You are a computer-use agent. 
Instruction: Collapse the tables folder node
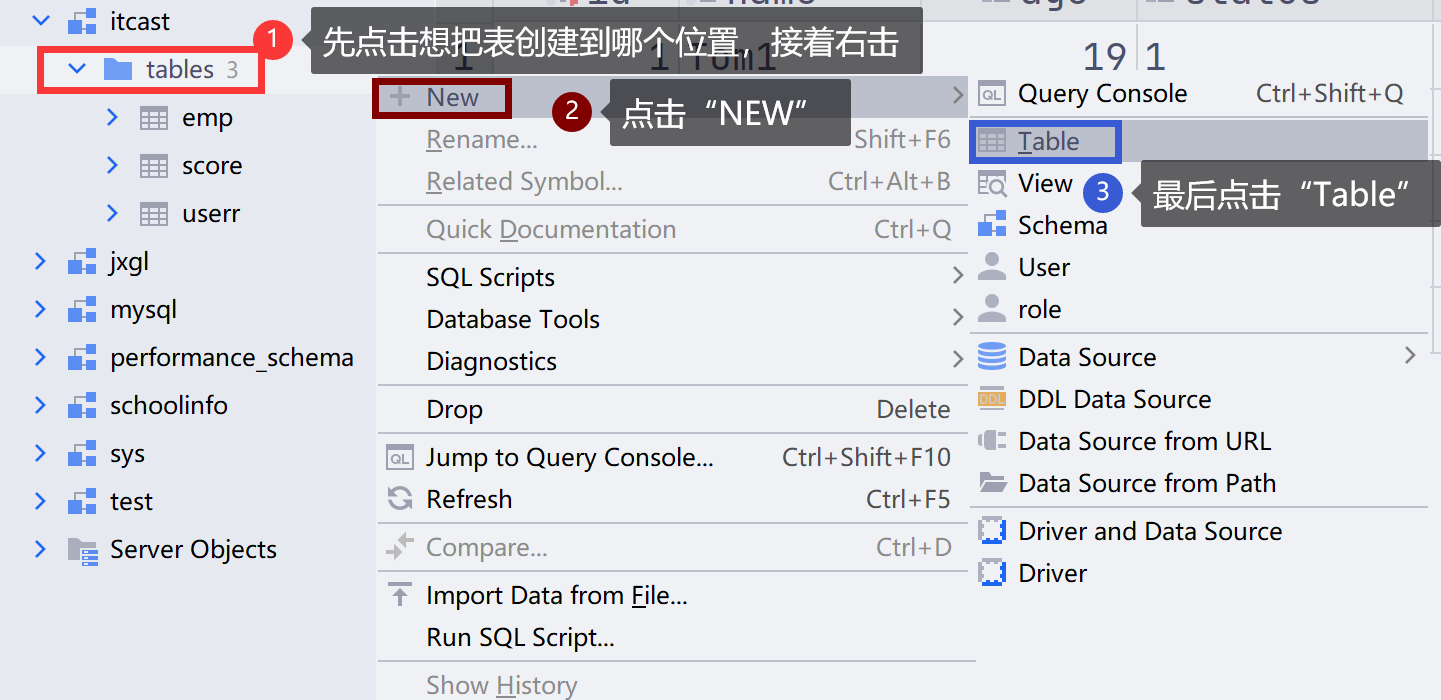77,69
